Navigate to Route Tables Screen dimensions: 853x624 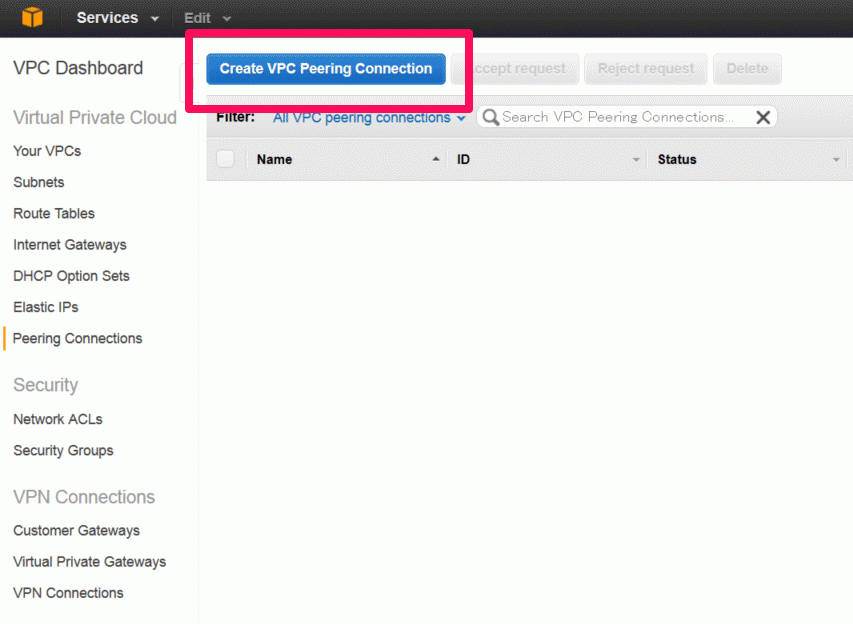coord(54,213)
